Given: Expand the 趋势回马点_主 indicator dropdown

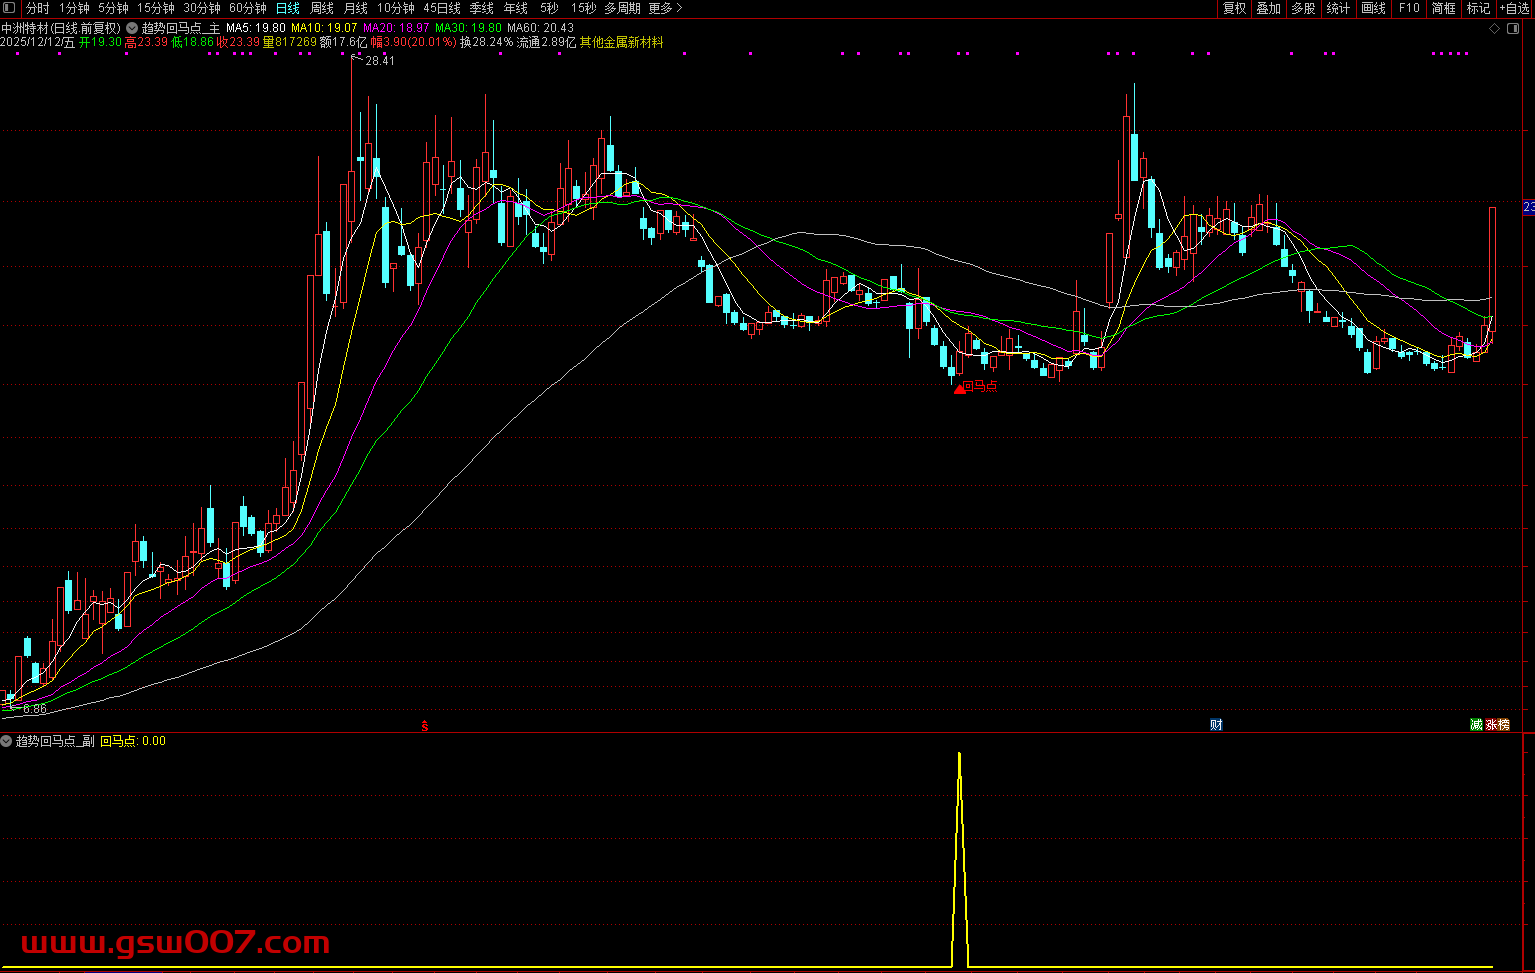Looking at the screenshot, I should click(x=132, y=28).
